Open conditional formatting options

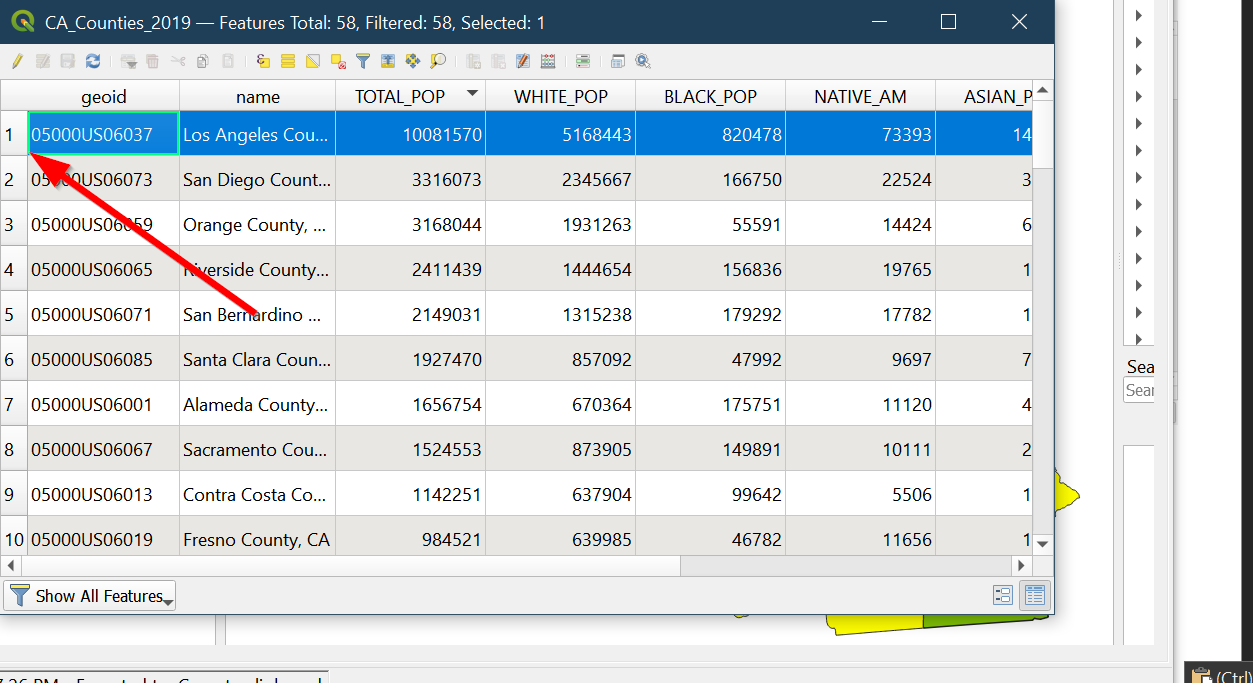(583, 62)
